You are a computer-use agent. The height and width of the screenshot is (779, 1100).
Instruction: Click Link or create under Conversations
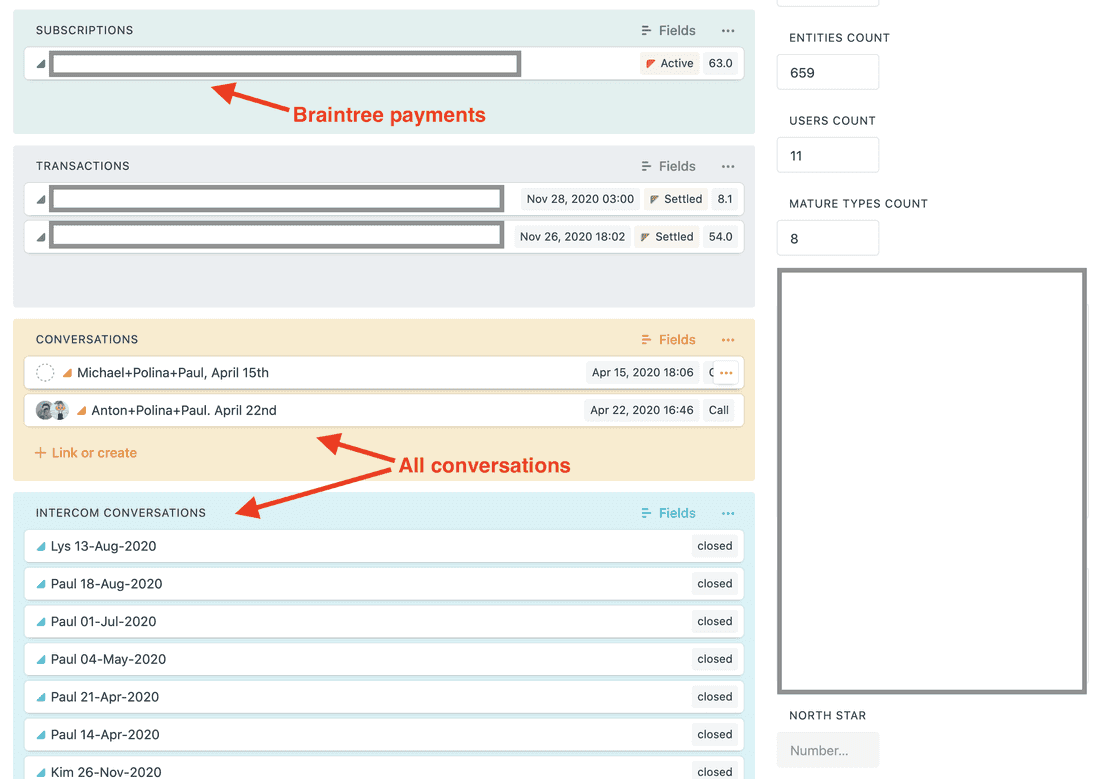click(85, 452)
